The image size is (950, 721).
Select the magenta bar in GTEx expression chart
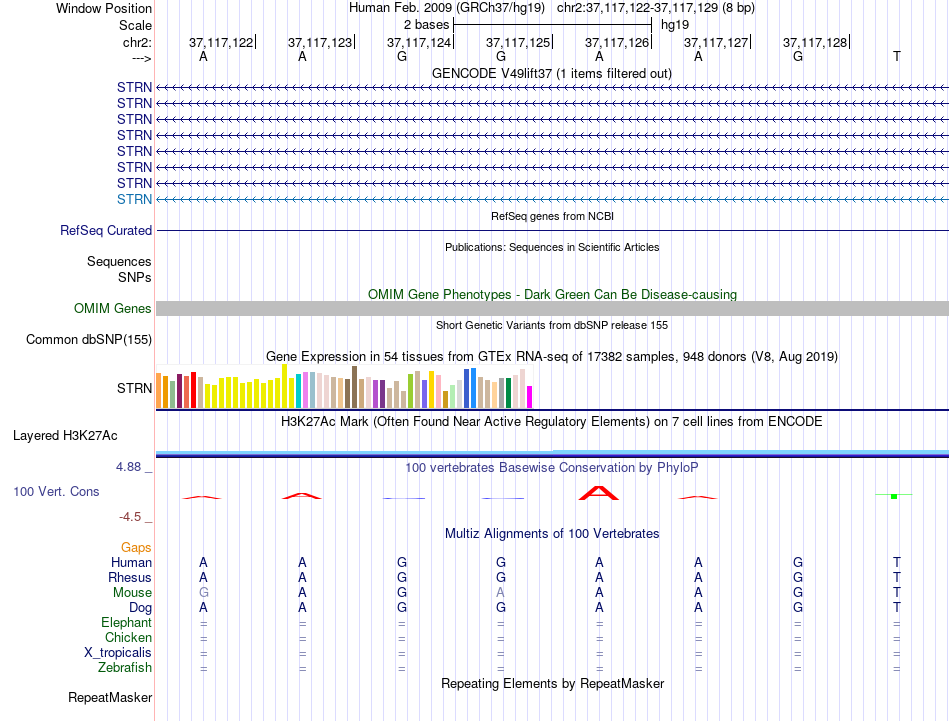tap(530, 397)
